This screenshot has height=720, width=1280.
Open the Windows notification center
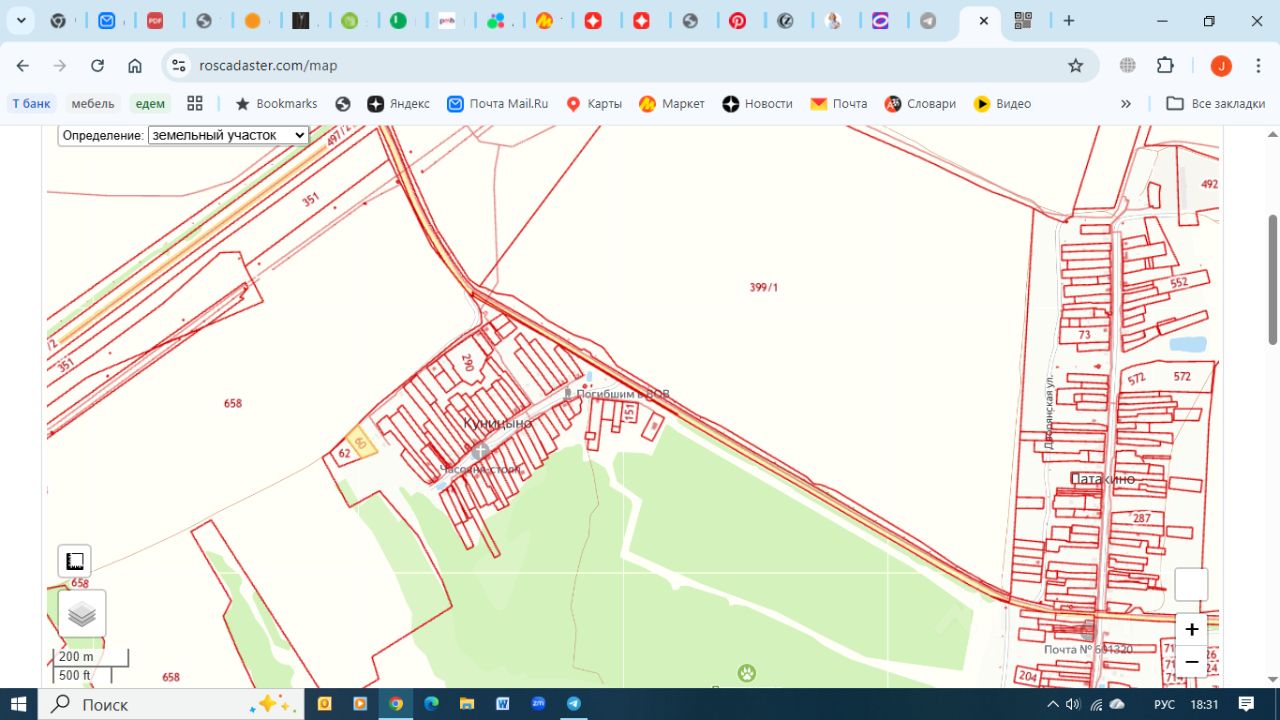pyautogui.click(x=1246, y=704)
